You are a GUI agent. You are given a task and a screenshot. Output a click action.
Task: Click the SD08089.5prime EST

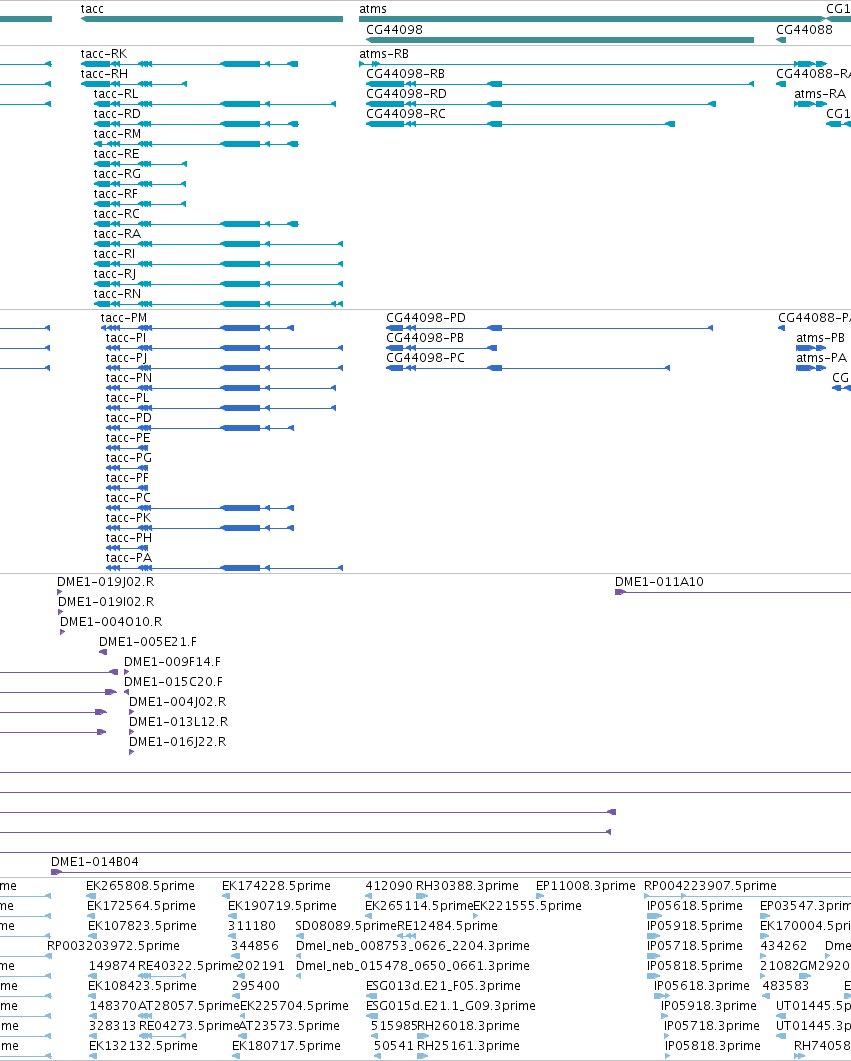tap(298, 936)
